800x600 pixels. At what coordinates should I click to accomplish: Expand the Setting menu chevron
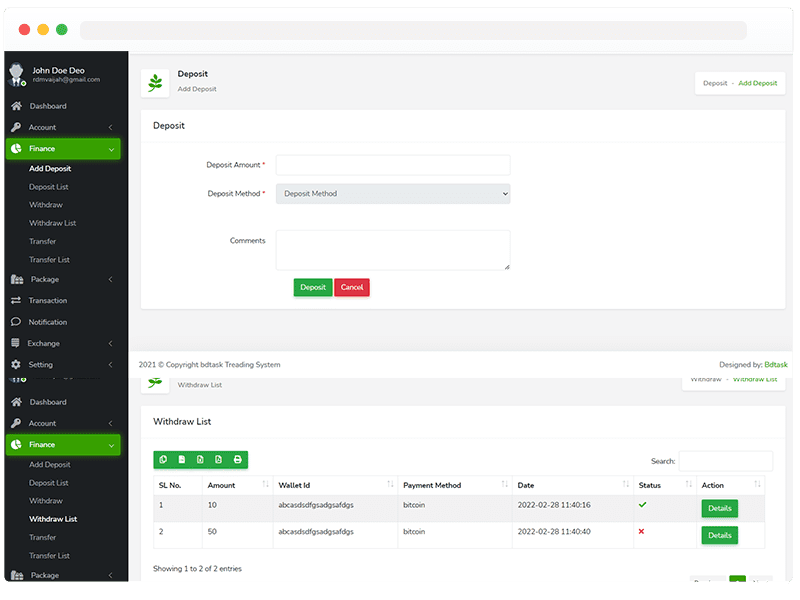tap(110, 365)
